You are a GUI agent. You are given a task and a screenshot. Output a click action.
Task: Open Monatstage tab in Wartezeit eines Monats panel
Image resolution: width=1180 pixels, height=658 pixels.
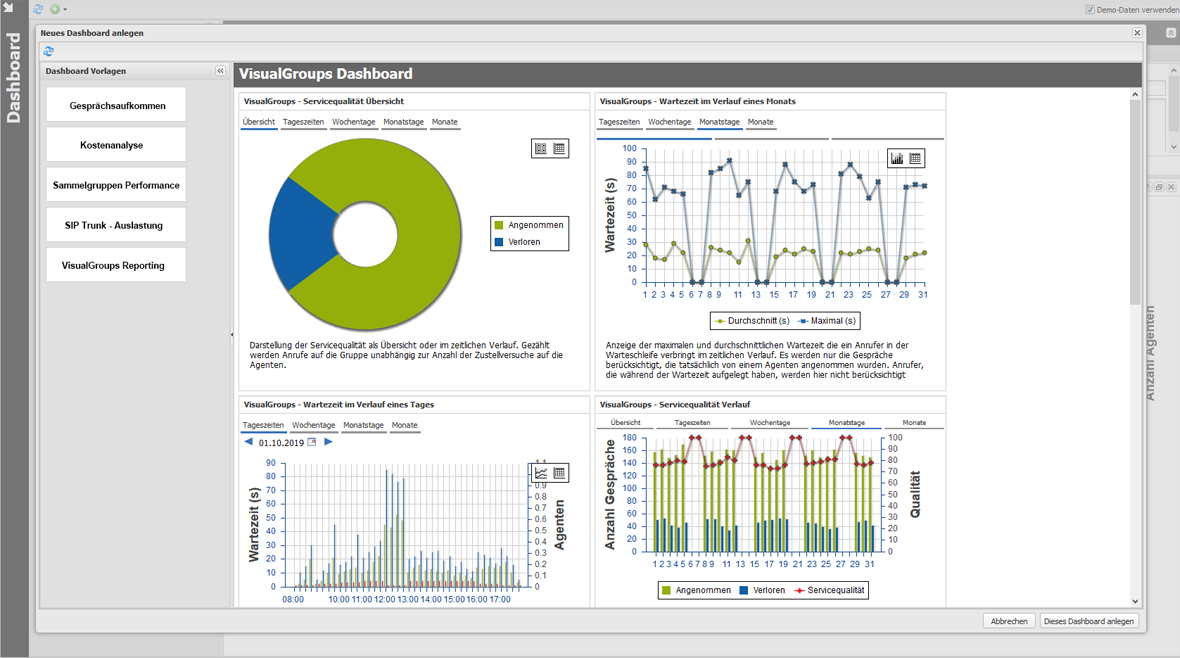[x=719, y=122]
